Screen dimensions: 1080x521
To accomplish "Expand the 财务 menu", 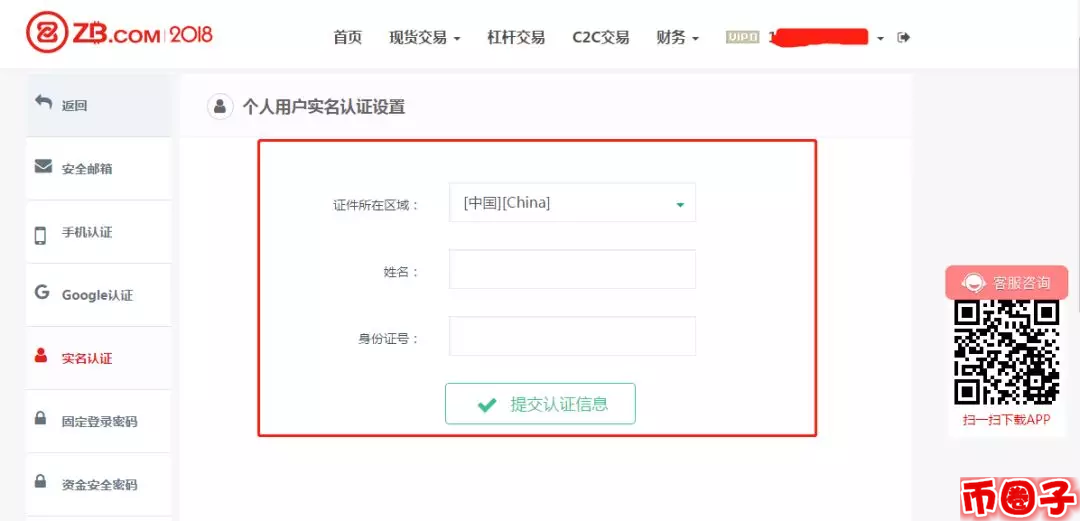I will pos(678,38).
